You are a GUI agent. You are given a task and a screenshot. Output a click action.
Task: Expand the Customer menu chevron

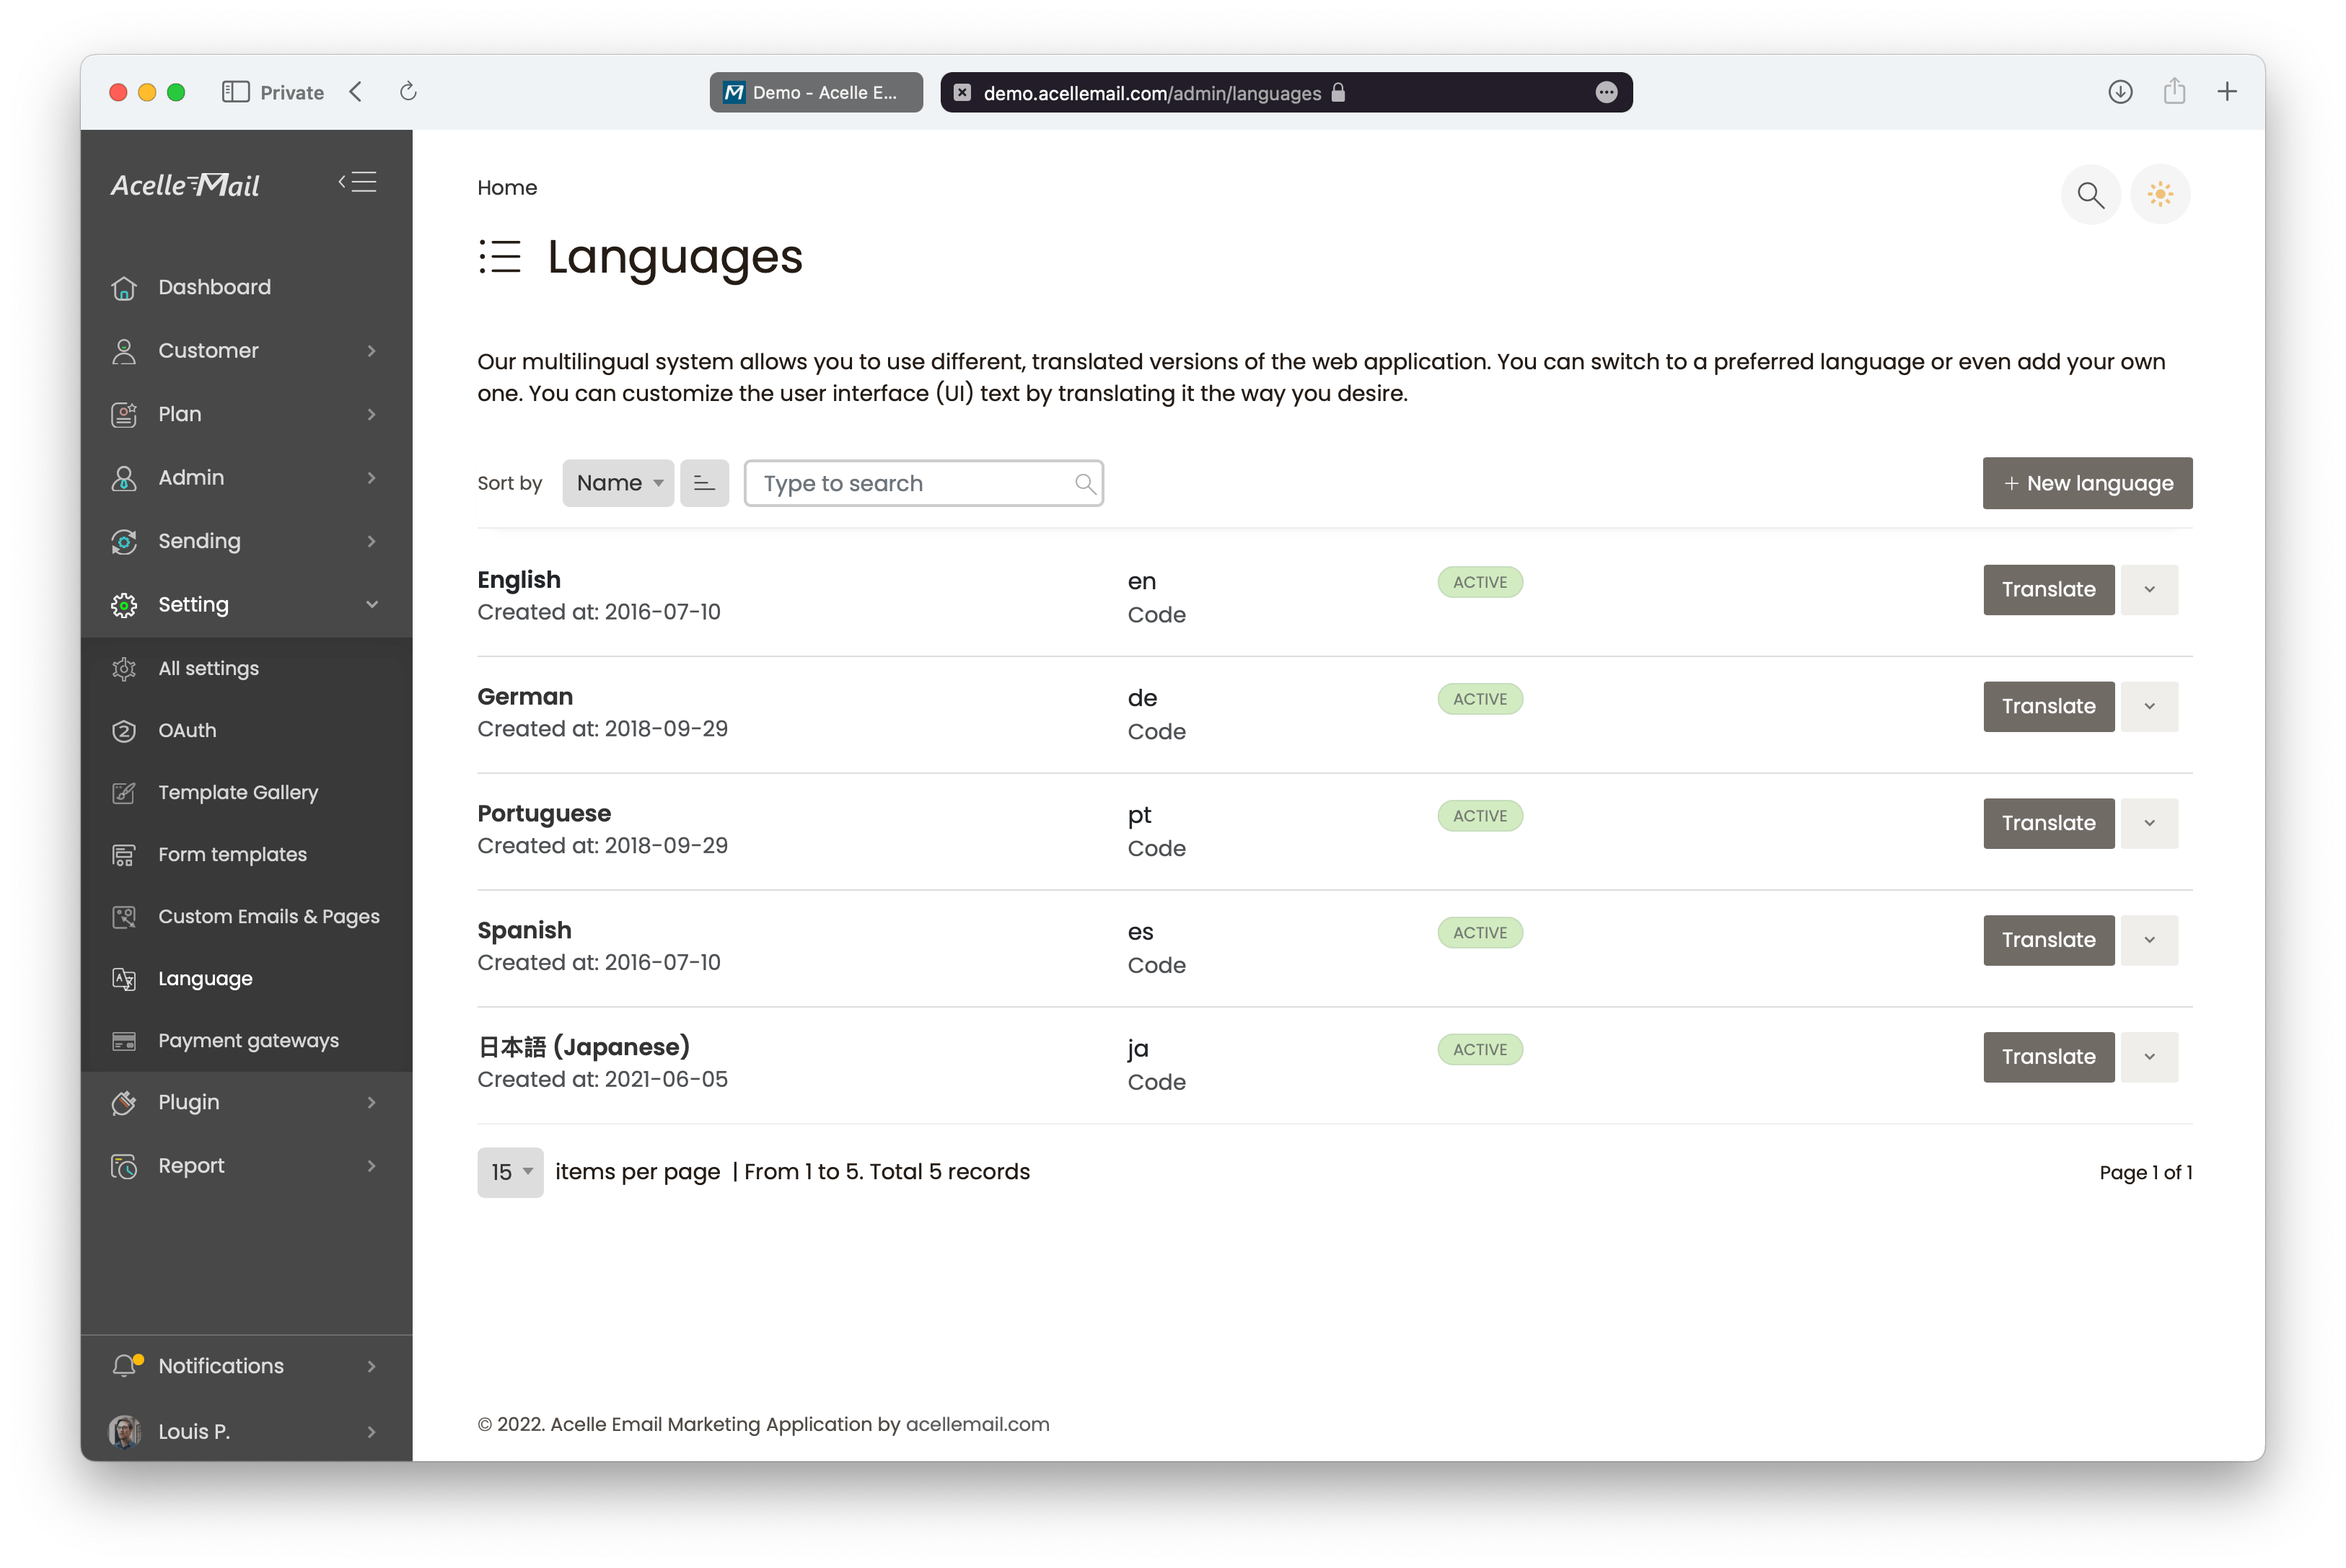pyautogui.click(x=372, y=351)
